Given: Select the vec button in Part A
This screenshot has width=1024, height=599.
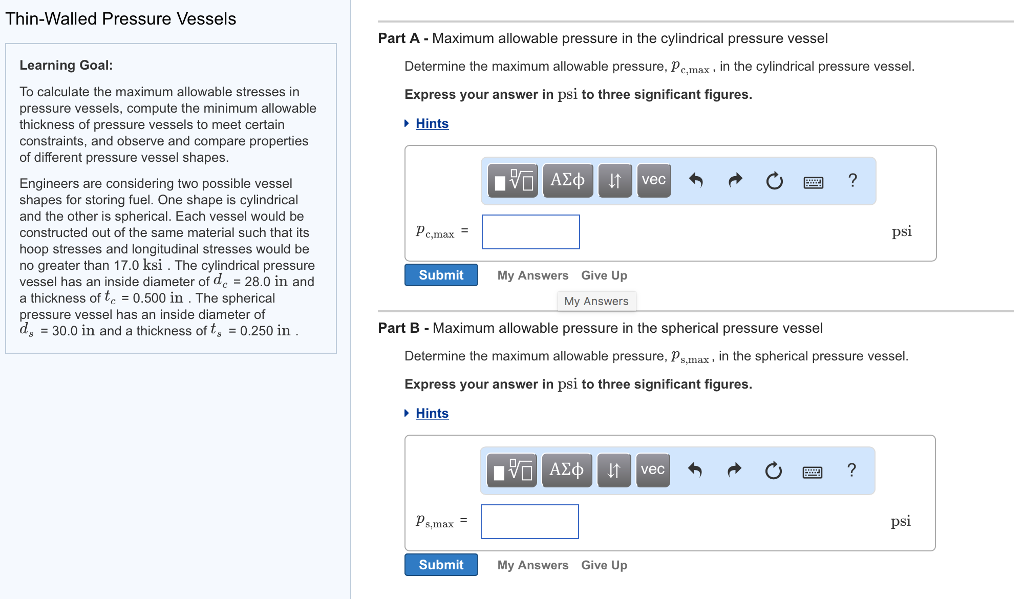Looking at the screenshot, I should point(653,180).
